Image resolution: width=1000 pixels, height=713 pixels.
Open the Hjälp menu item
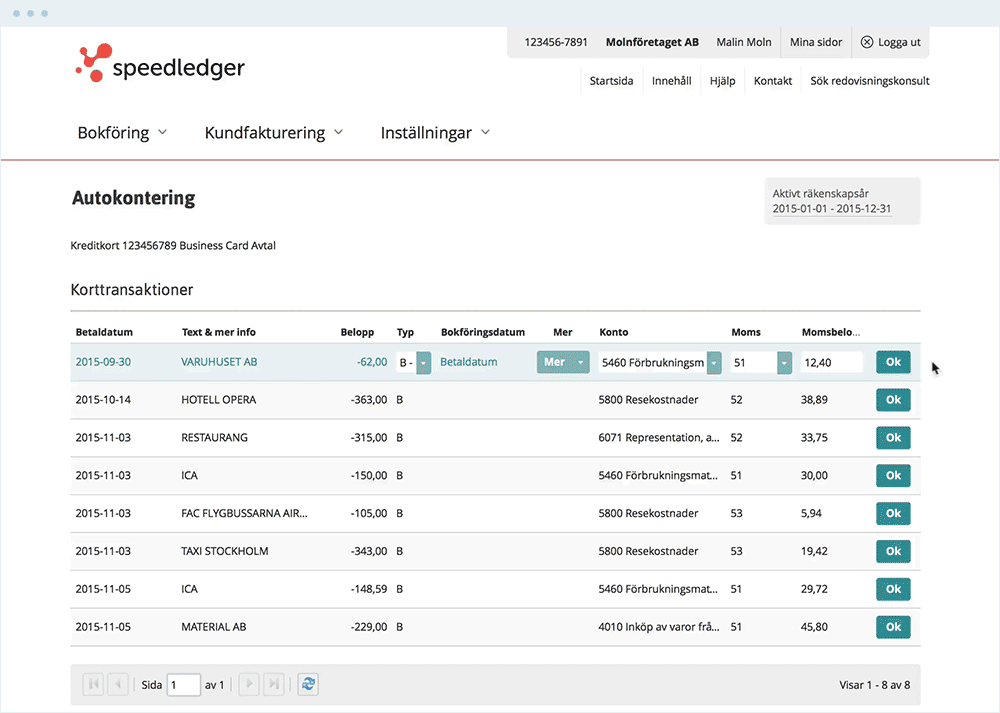(x=722, y=81)
